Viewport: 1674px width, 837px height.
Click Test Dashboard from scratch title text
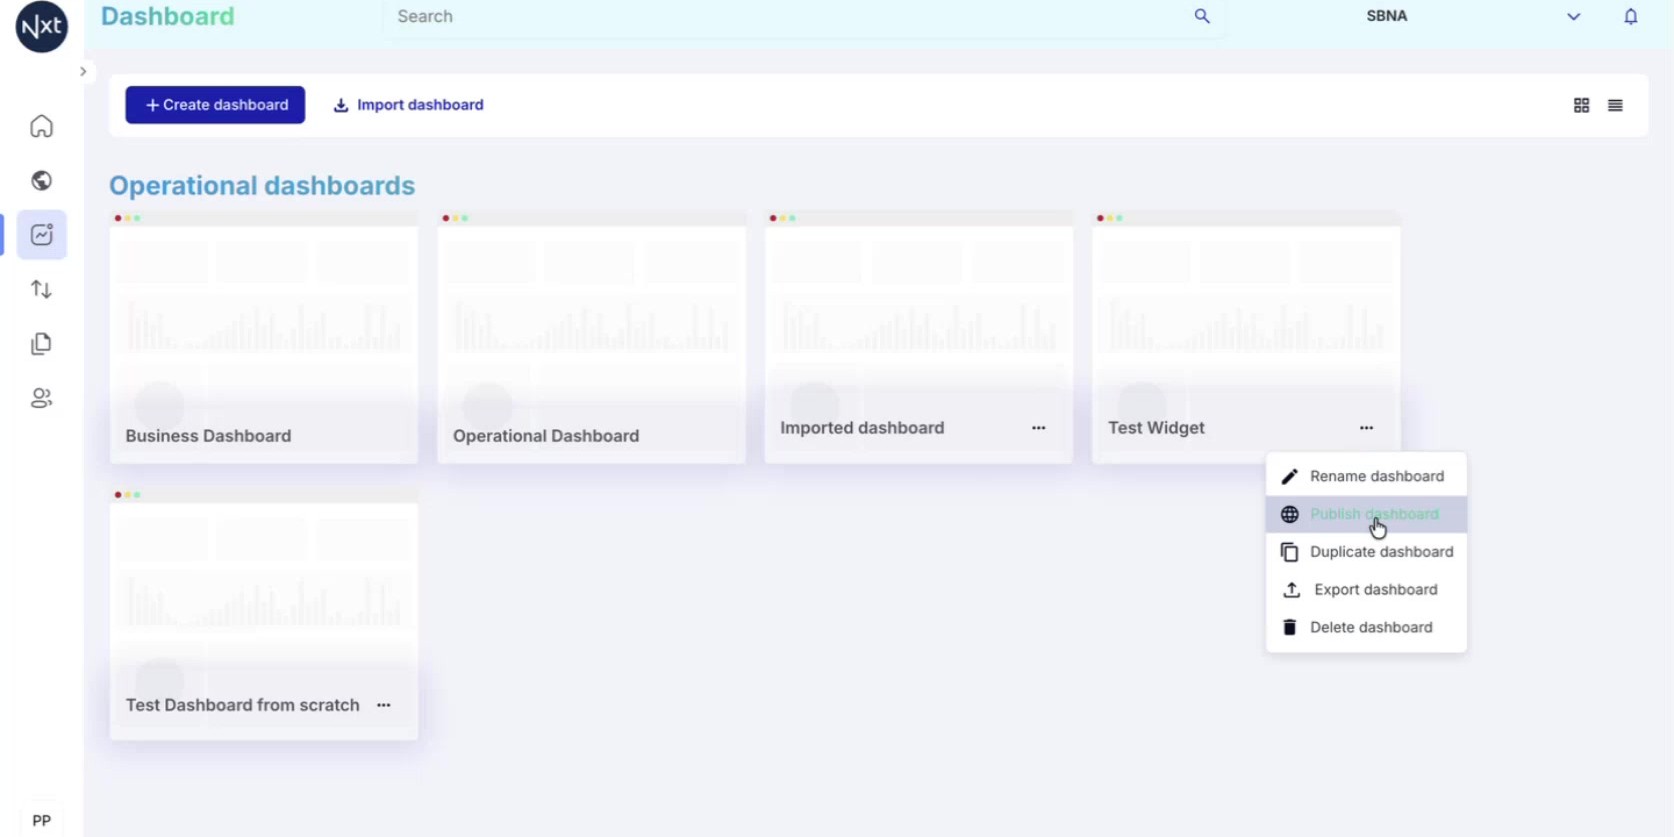[242, 705]
